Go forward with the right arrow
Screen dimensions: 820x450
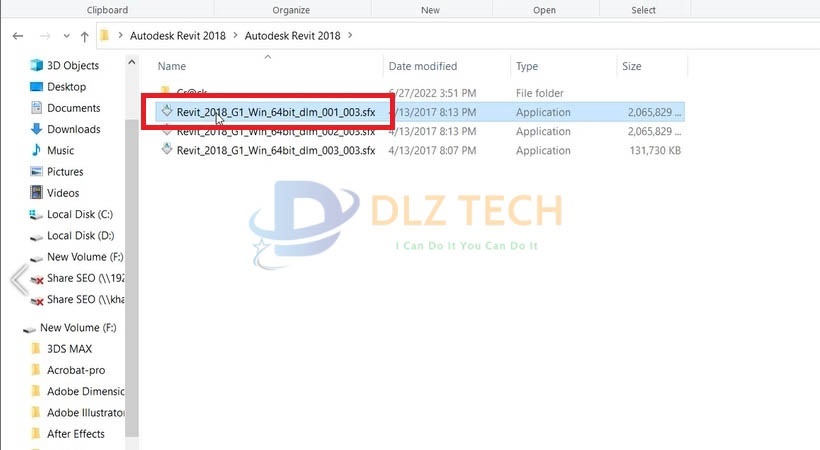tap(45, 36)
